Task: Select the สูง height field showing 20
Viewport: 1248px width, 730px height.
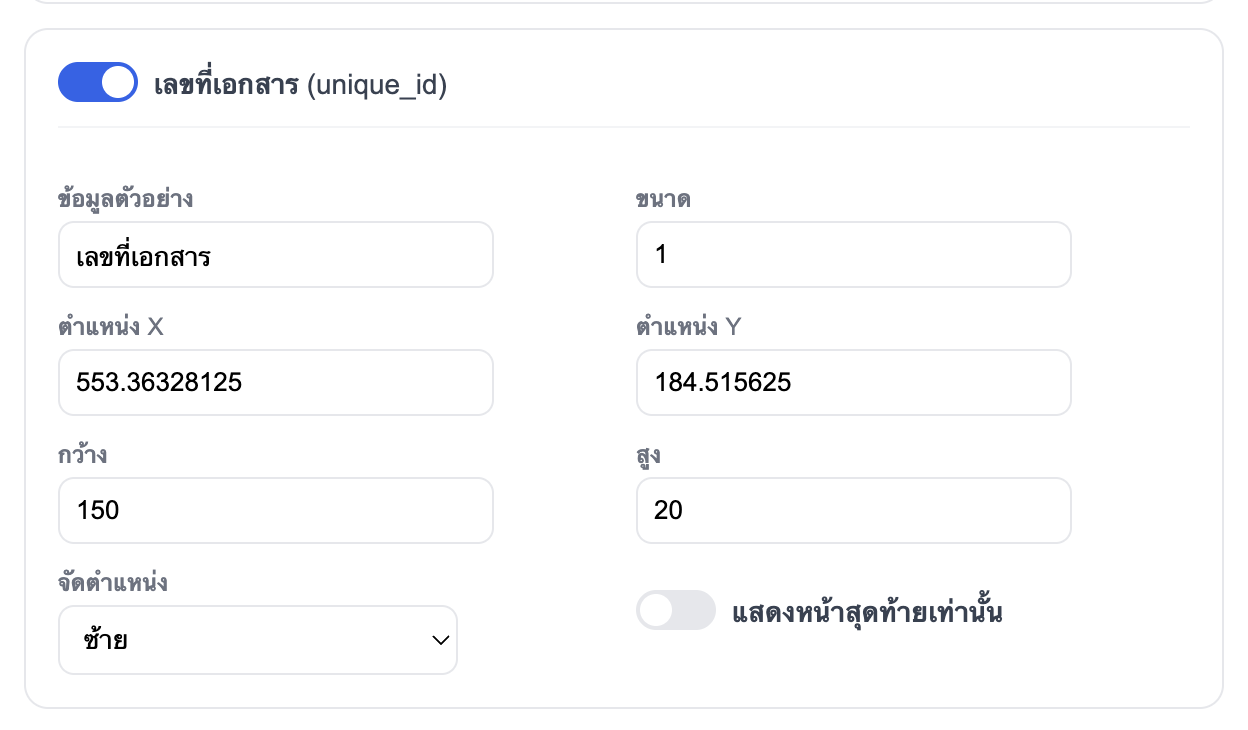Action: 853,510
